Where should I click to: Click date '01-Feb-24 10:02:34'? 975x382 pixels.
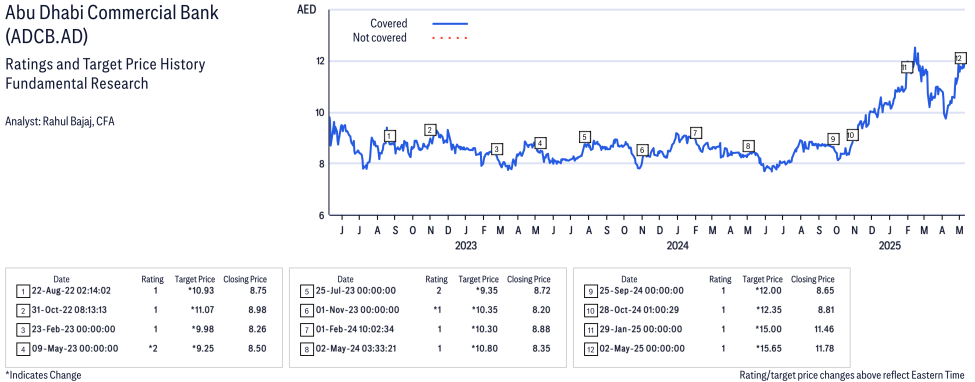354,329
